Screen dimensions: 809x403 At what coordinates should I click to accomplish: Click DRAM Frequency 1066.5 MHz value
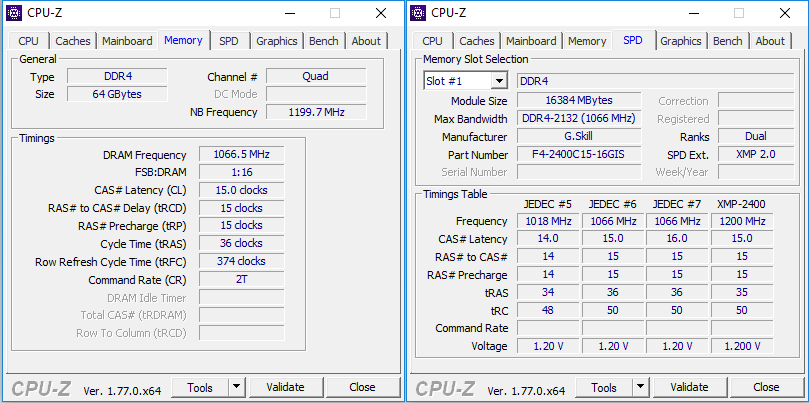(x=241, y=154)
